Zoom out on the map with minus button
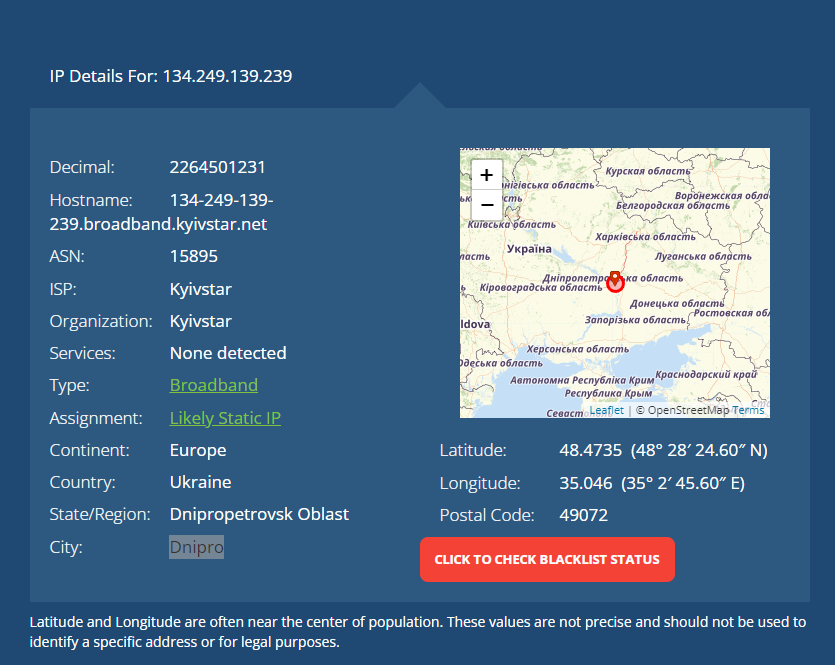This screenshot has height=665, width=835. pos(486,204)
